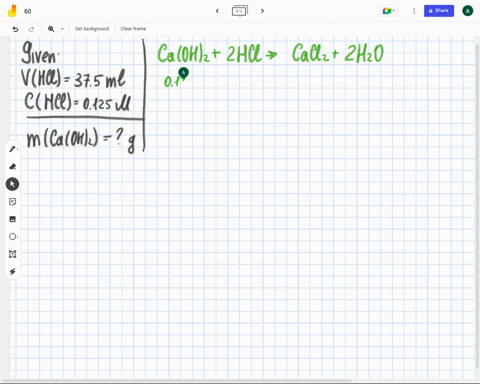
Task: Add a sticky note
Action: pyautogui.click(x=13, y=202)
